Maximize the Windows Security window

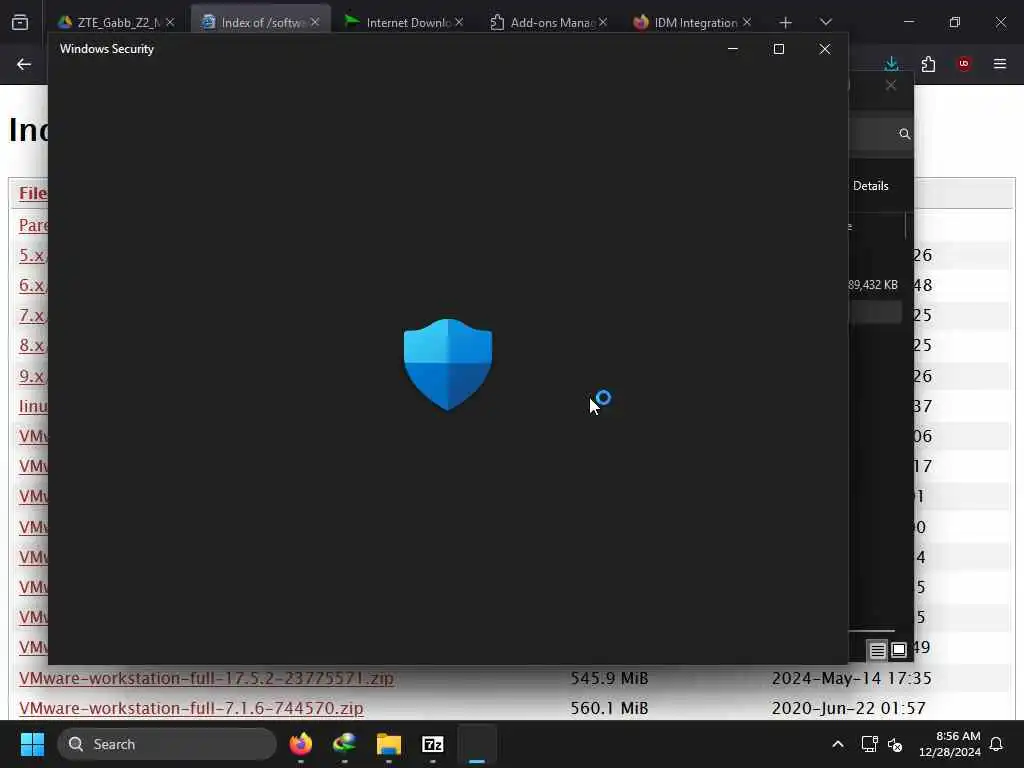tap(778, 49)
